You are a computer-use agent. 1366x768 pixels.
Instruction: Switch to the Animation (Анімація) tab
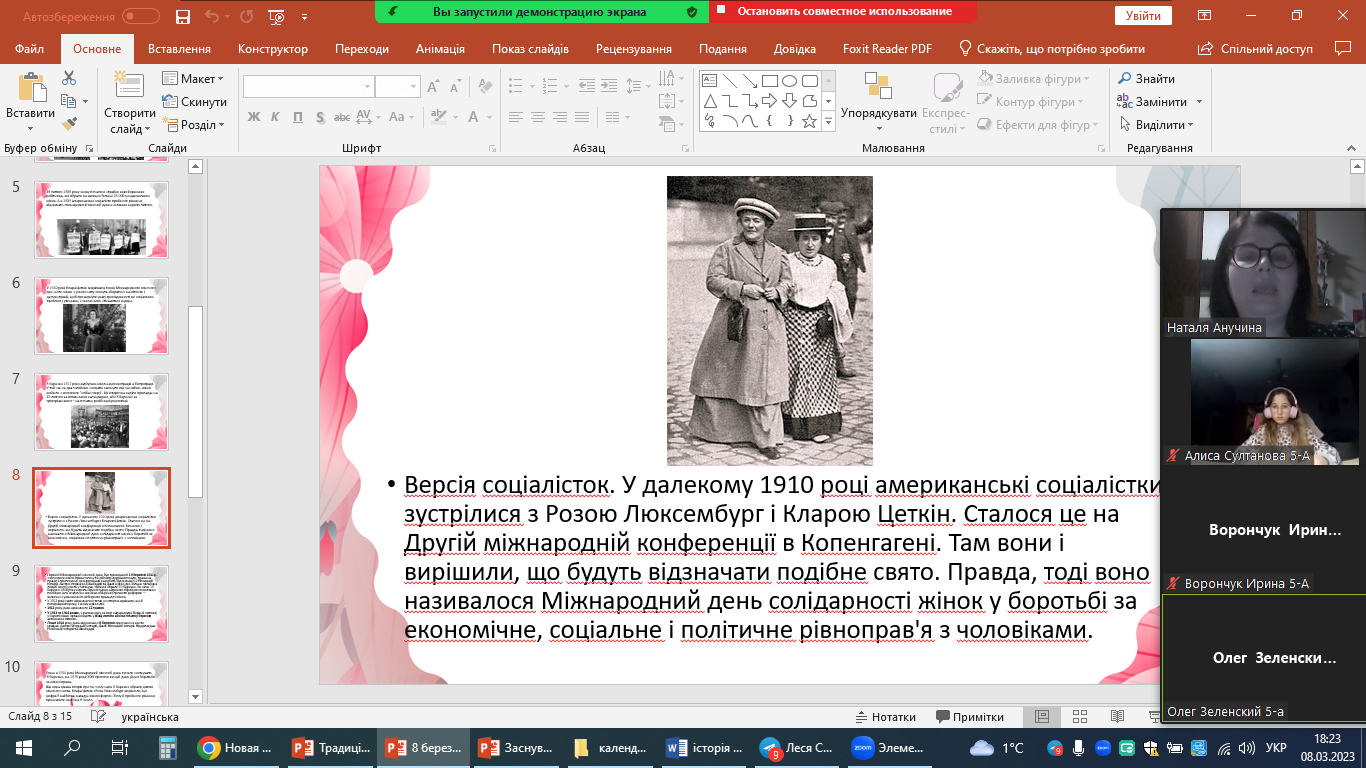click(440, 49)
